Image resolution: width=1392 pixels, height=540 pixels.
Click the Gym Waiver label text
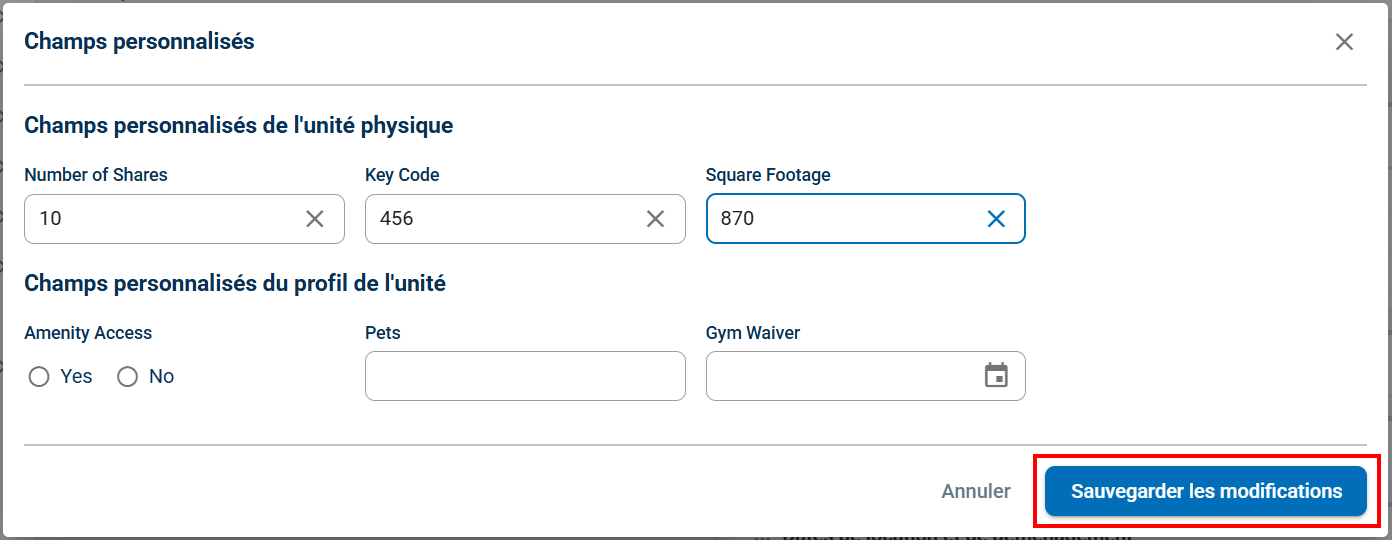(753, 333)
